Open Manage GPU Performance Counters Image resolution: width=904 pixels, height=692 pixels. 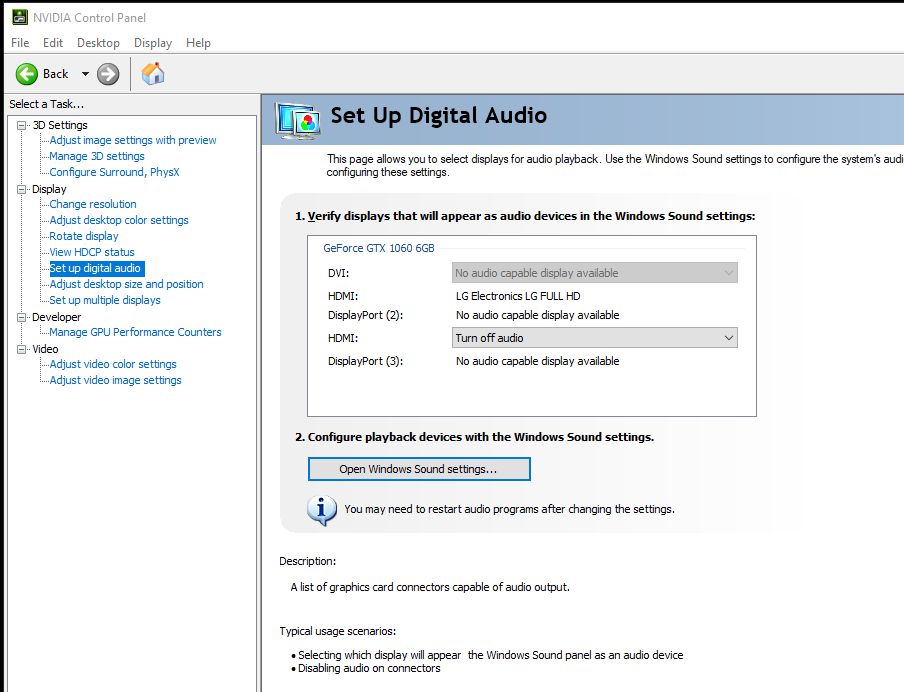pos(135,332)
